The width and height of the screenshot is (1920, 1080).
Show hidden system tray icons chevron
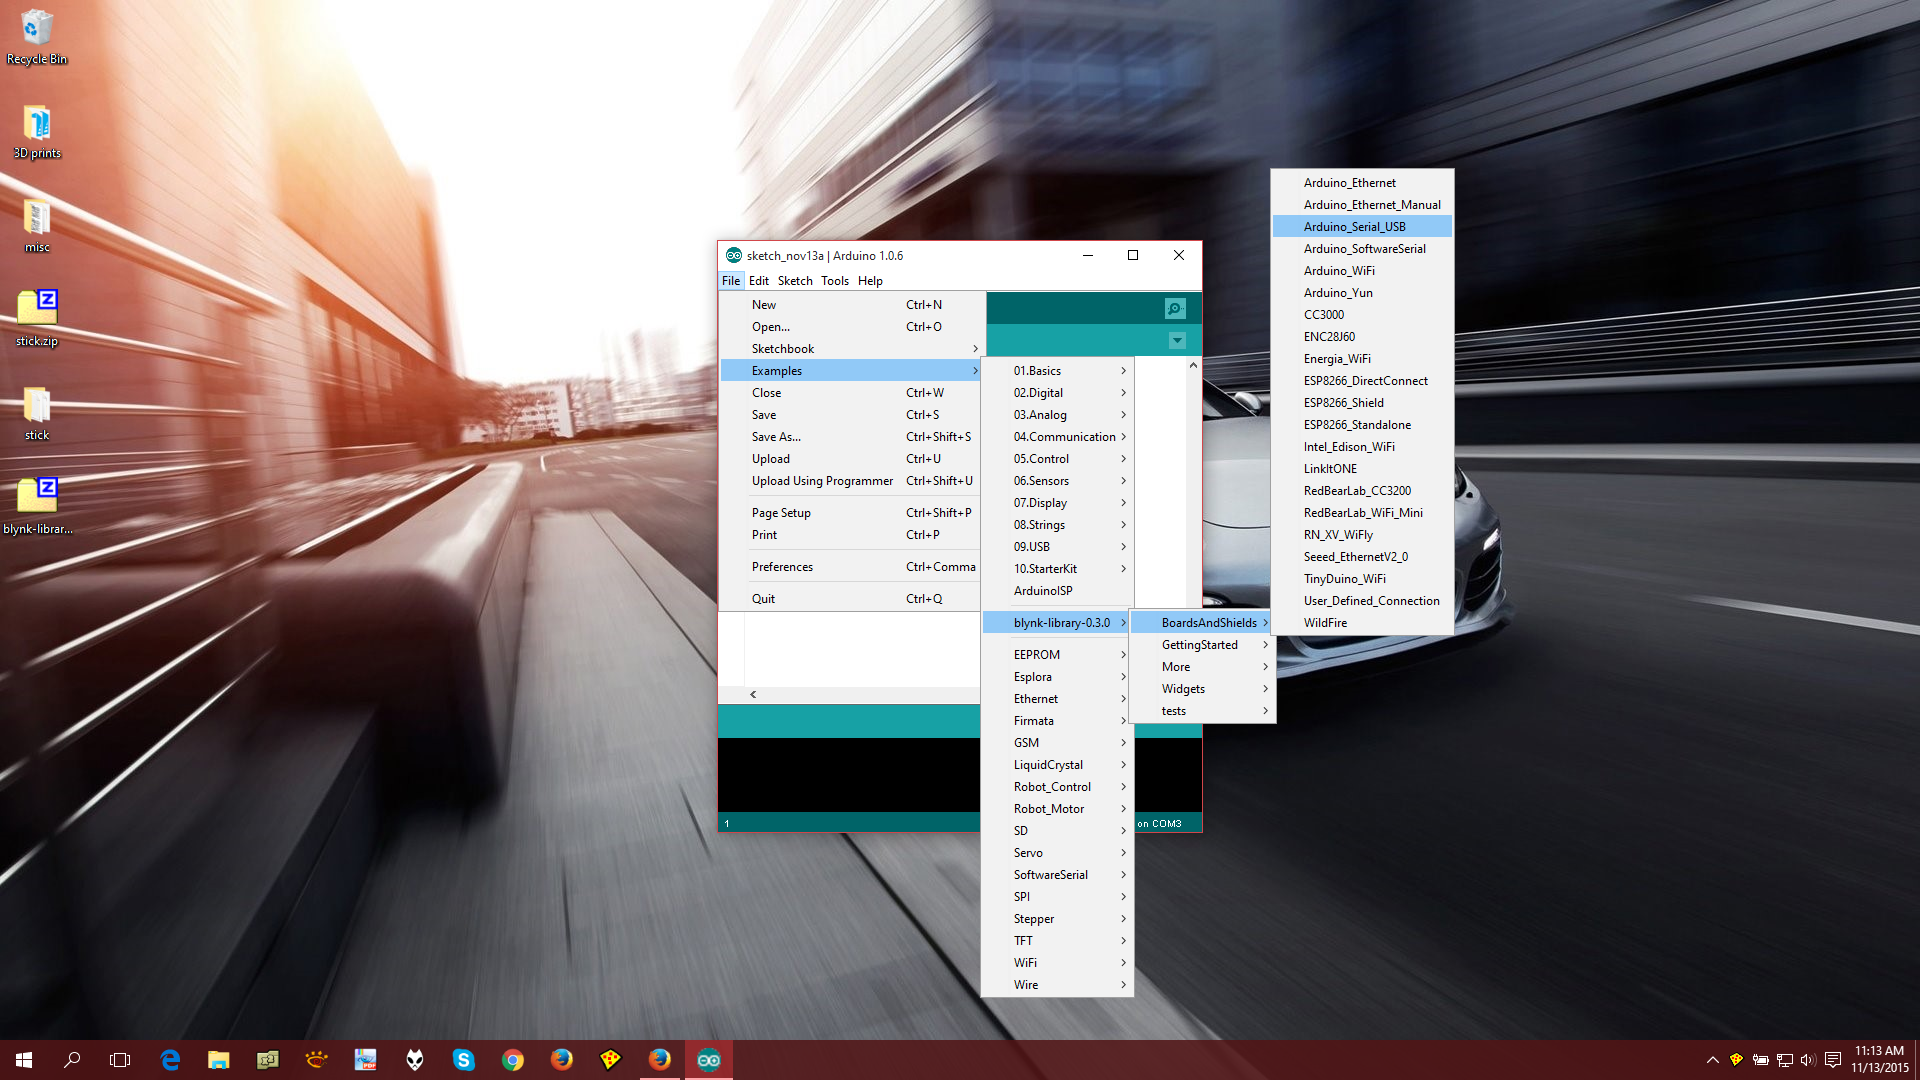(x=1712, y=1060)
